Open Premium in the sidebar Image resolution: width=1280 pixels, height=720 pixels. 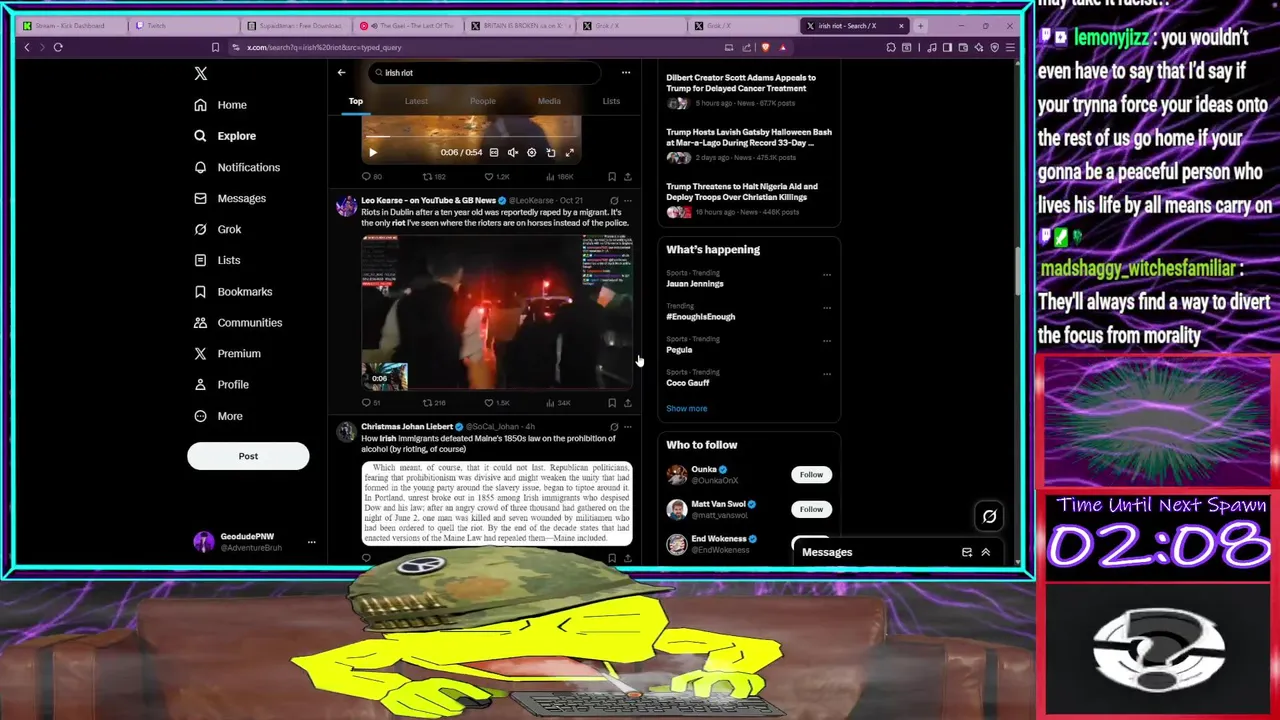click(x=228, y=353)
